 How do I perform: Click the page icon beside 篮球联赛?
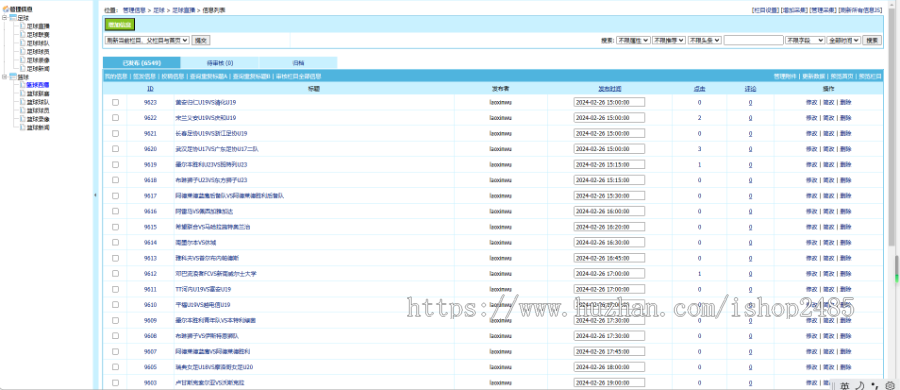(23, 93)
